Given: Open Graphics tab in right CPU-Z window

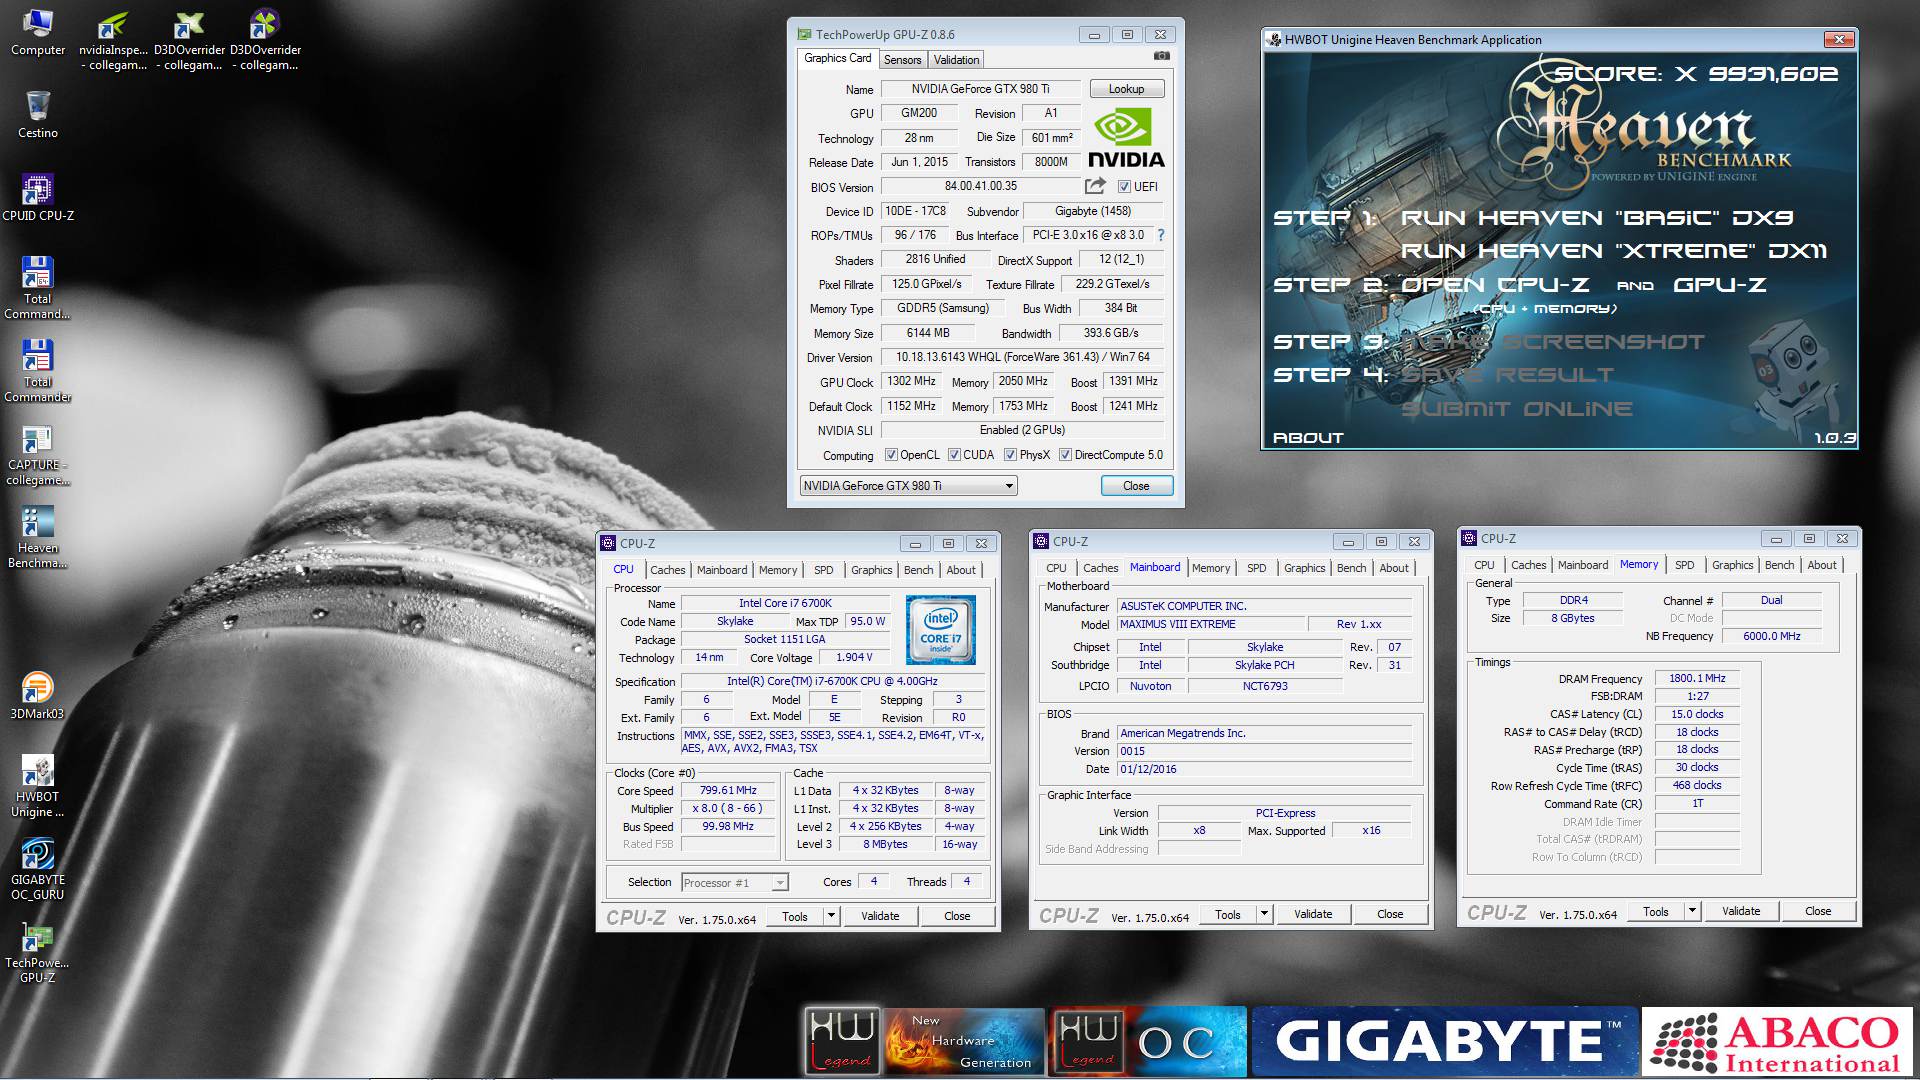Looking at the screenshot, I should click(x=1732, y=565).
